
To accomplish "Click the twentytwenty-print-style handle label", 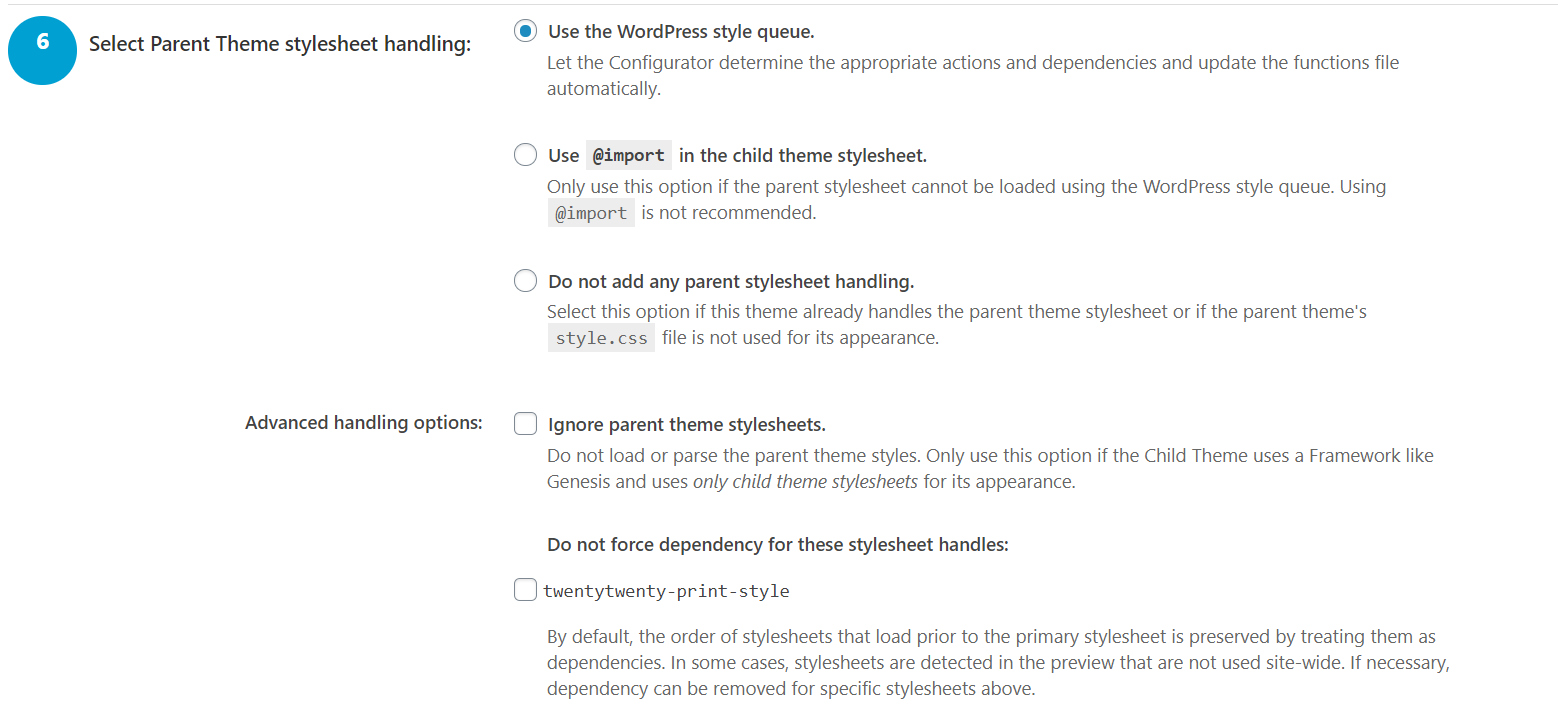I will click(x=666, y=590).
